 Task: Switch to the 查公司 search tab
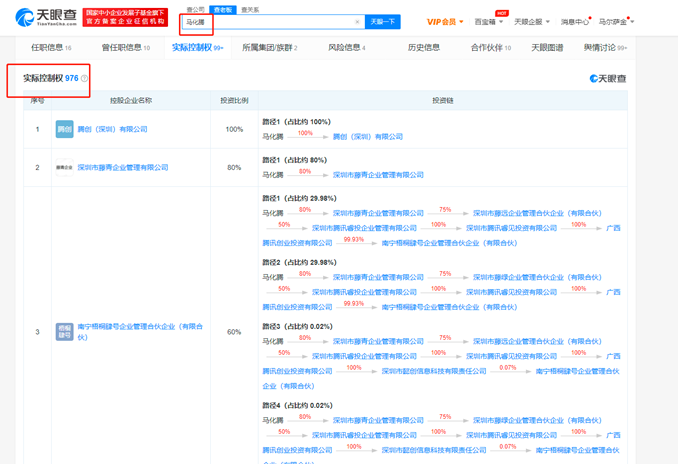coord(195,10)
